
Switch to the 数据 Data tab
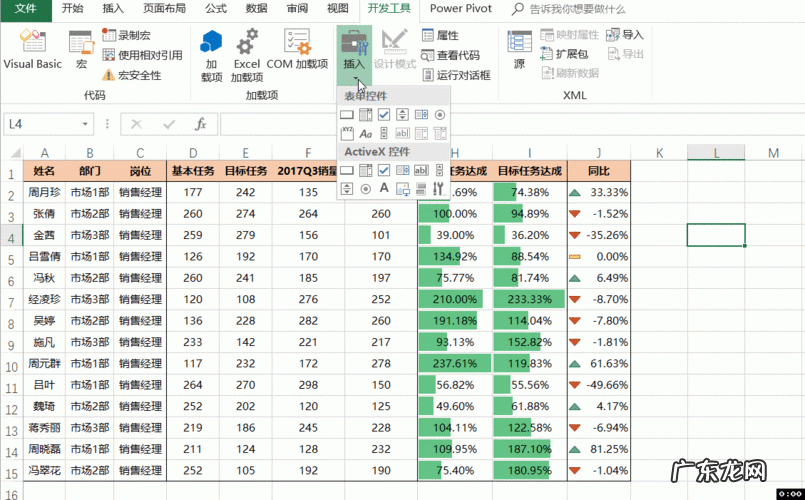coord(256,9)
